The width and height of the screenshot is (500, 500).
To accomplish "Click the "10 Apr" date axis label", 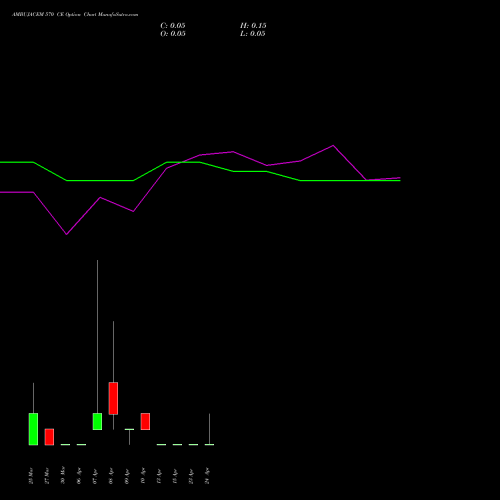I will point(143,476).
